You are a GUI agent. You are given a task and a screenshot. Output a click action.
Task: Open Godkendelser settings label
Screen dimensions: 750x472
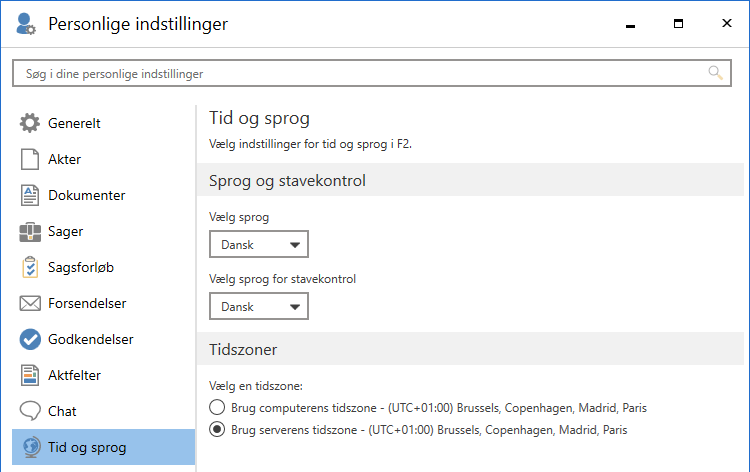(x=90, y=339)
